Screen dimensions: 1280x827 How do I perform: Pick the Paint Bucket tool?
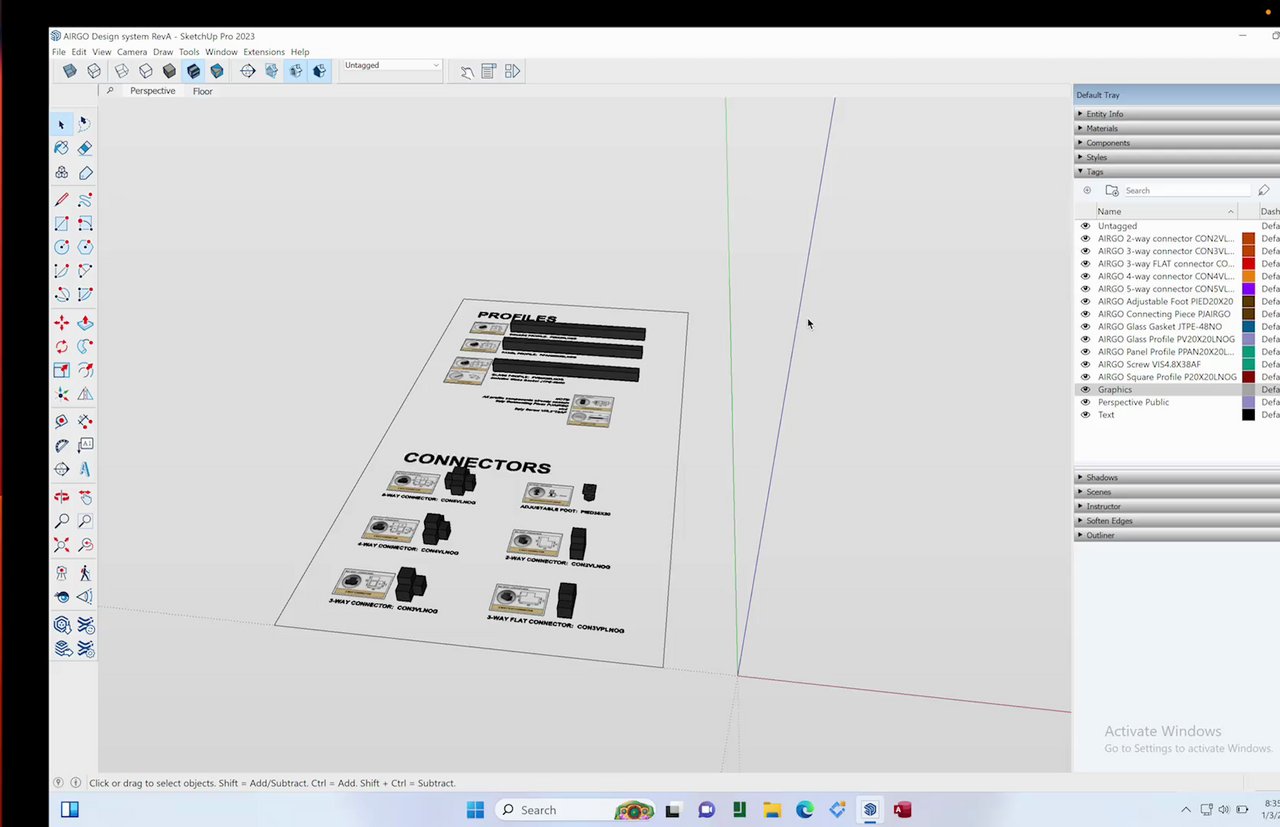61,148
